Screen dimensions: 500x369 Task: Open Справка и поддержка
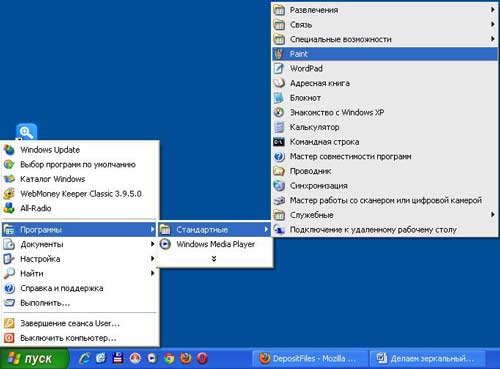click(x=79, y=288)
